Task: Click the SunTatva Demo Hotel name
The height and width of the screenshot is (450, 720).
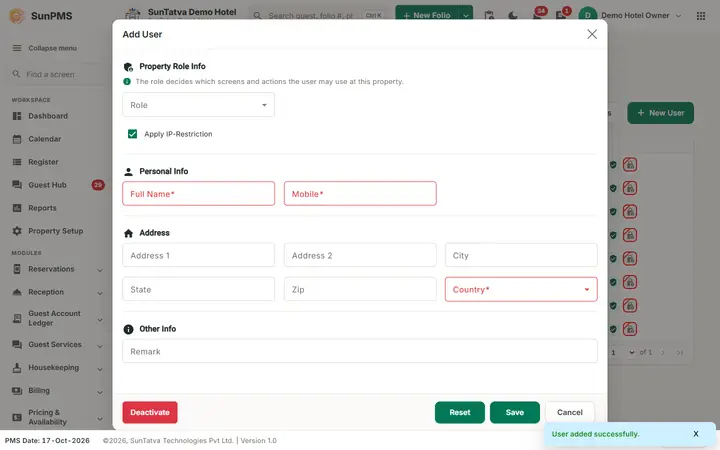Action: tap(192, 12)
